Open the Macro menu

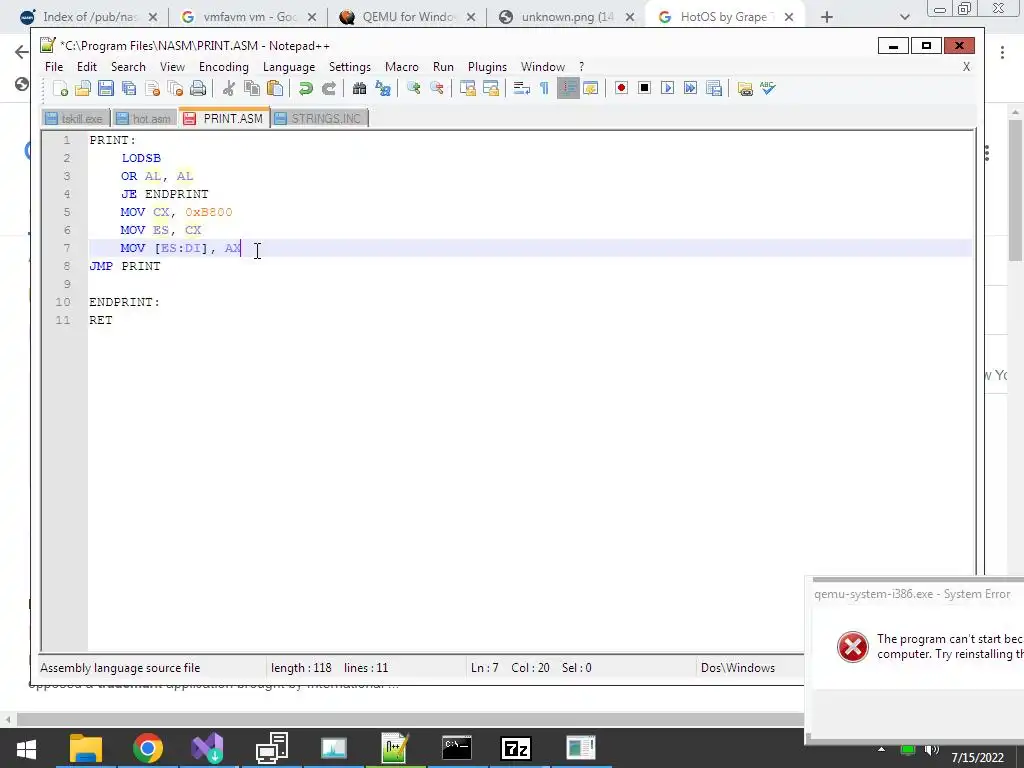tap(402, 67)
